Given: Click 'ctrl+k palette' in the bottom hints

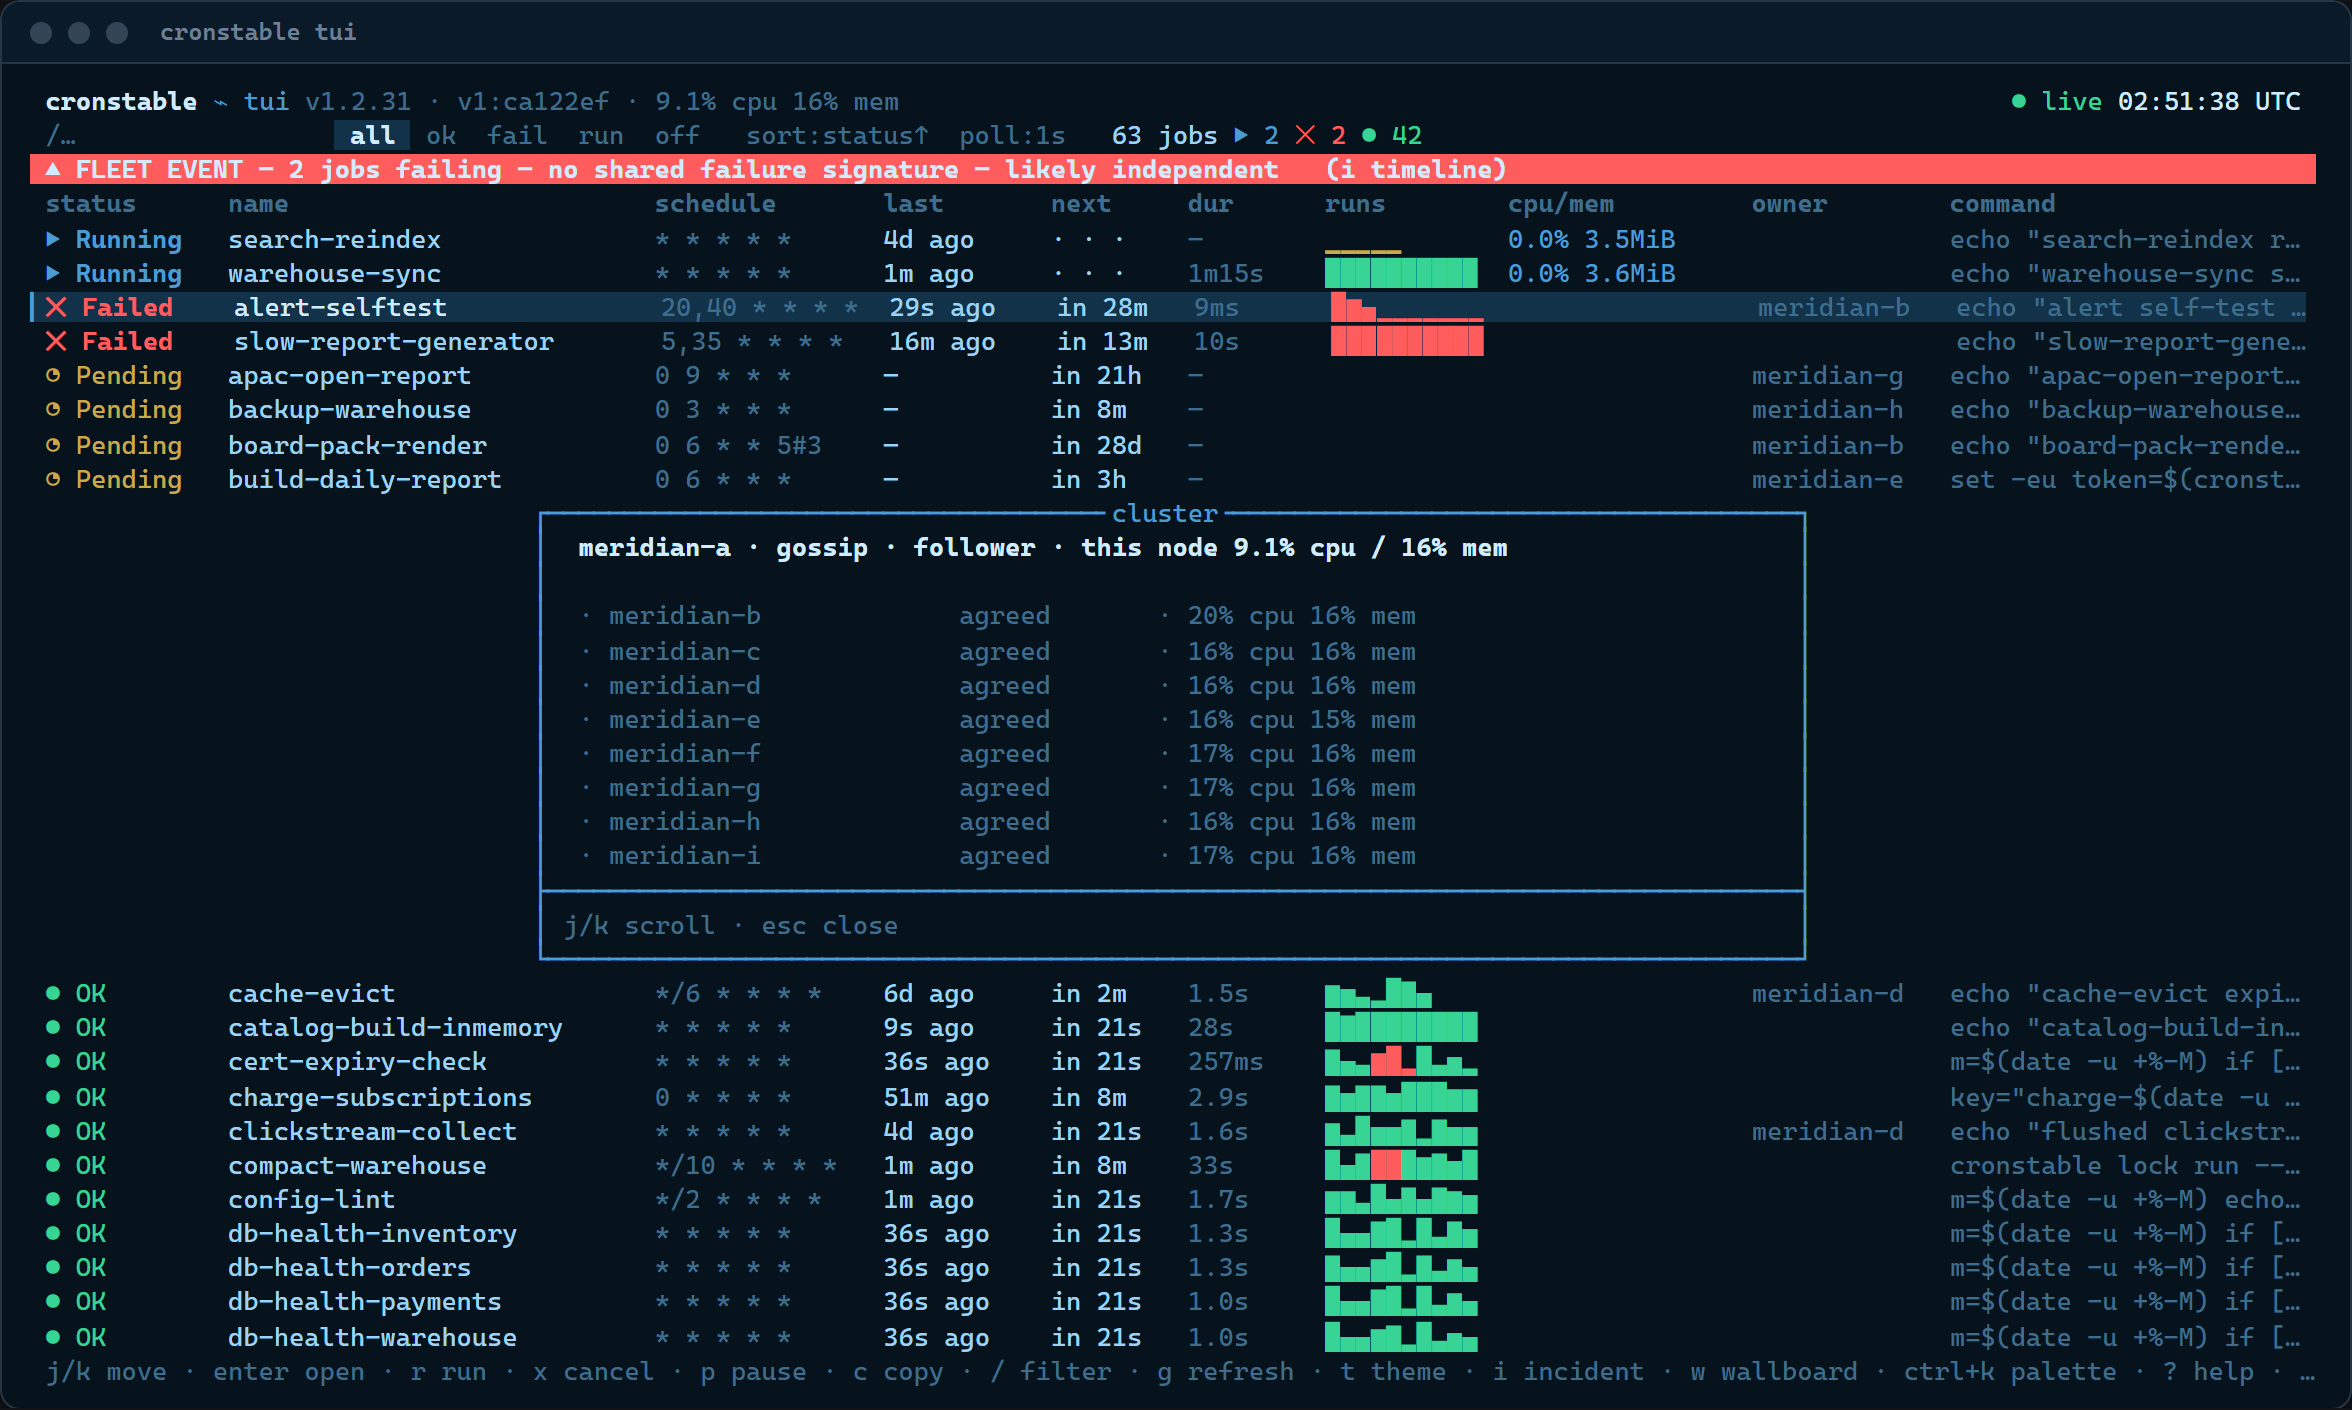Looking at the screenshot, I should pyautogui.click(x=2010, y=1371).
